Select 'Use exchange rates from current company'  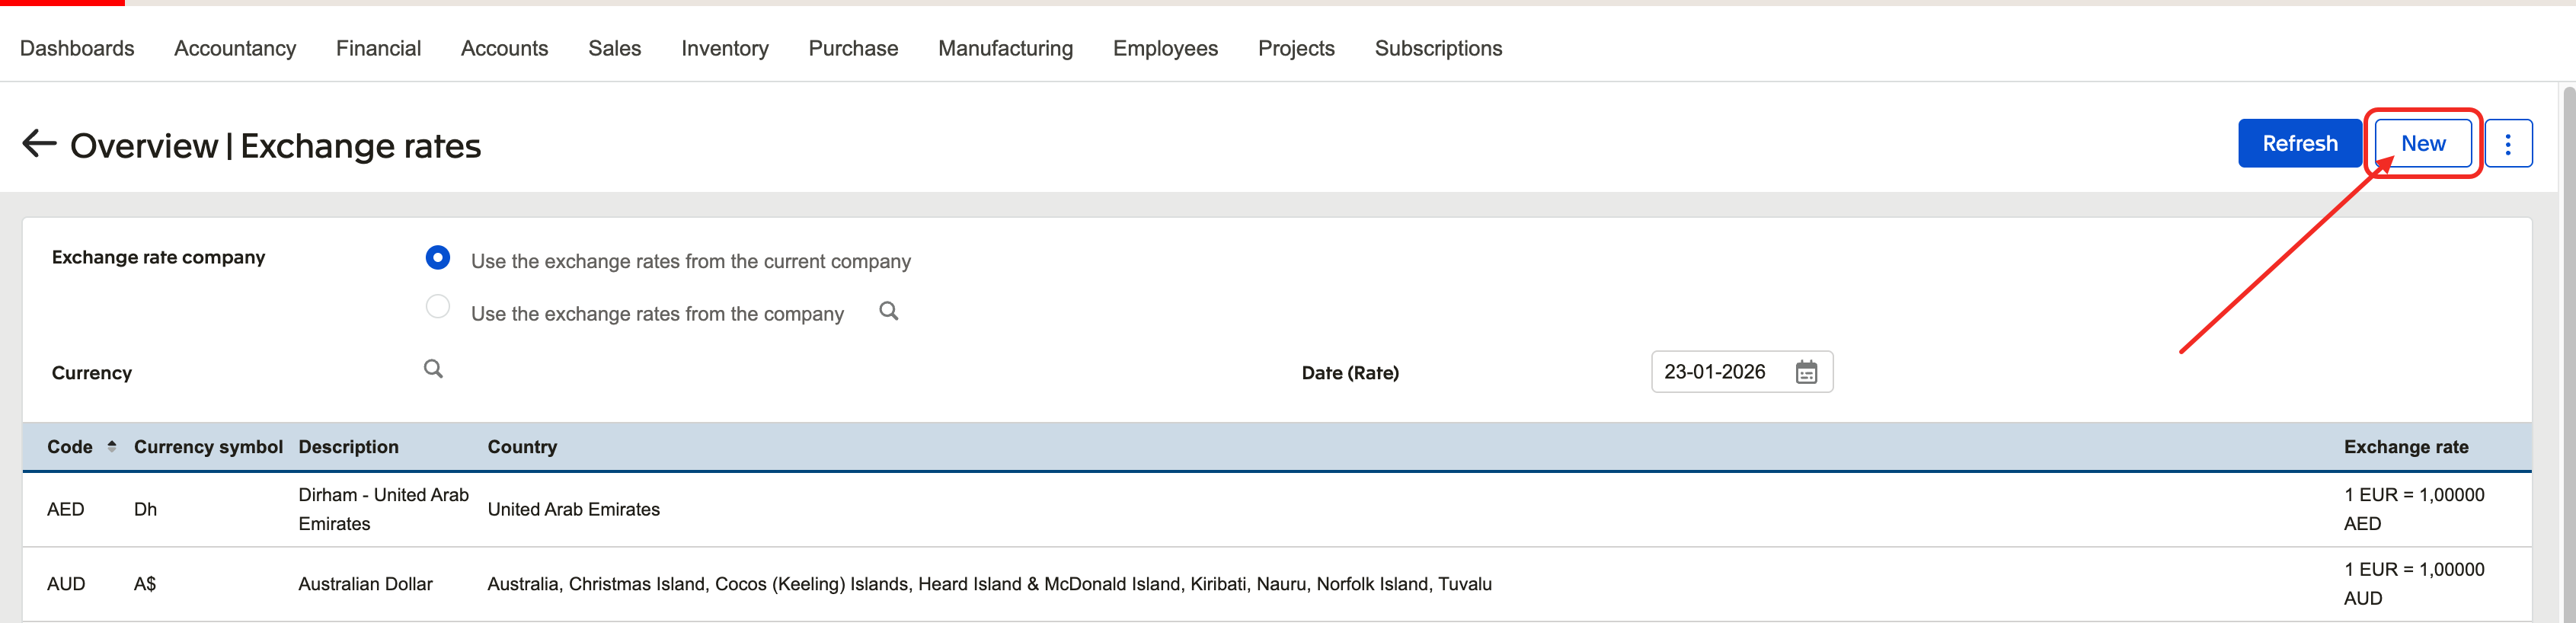438,258
